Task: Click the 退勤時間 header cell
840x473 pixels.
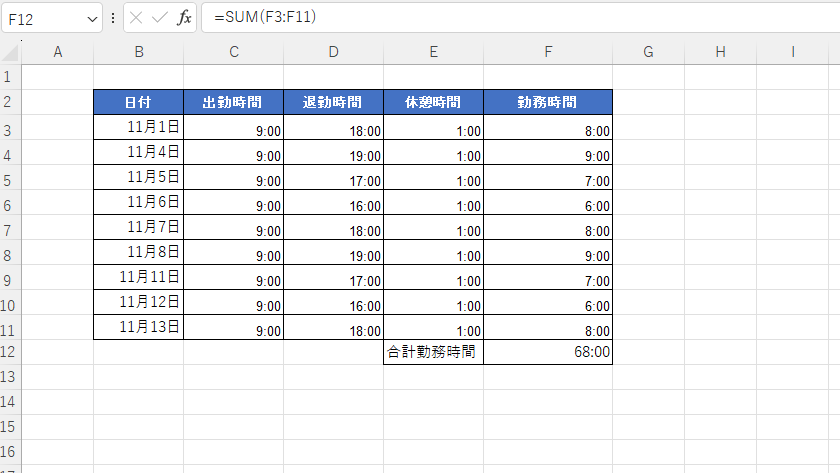Action: [x=333, y=102]
